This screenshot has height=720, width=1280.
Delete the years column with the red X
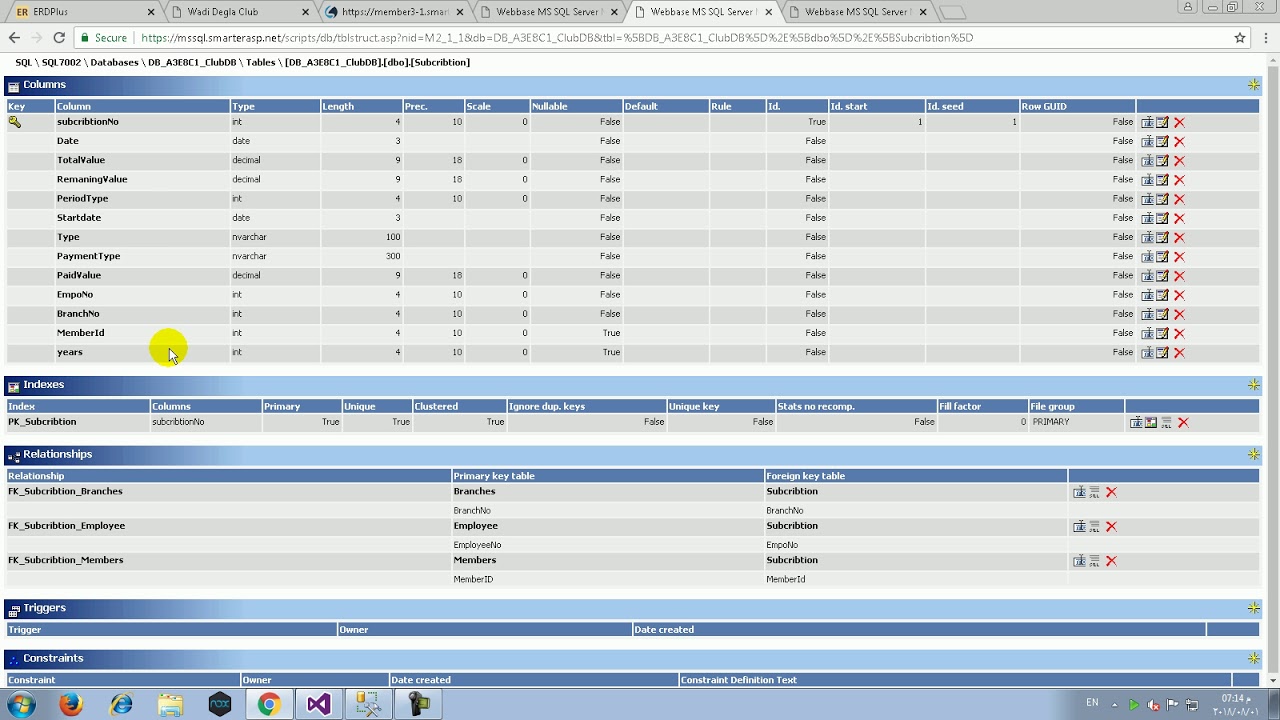coord(1179,352)
